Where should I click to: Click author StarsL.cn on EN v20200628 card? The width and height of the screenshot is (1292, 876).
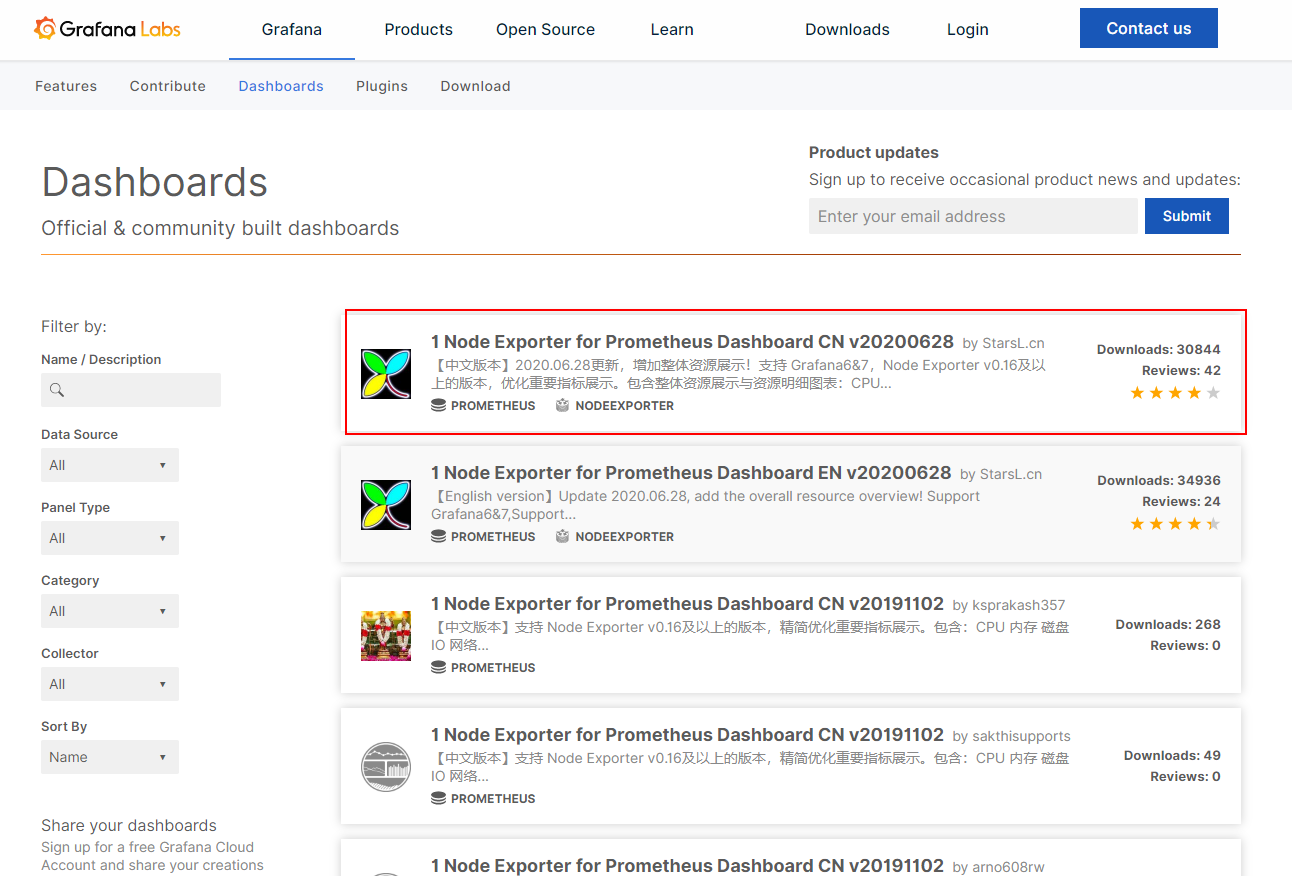click(1010, 474)
